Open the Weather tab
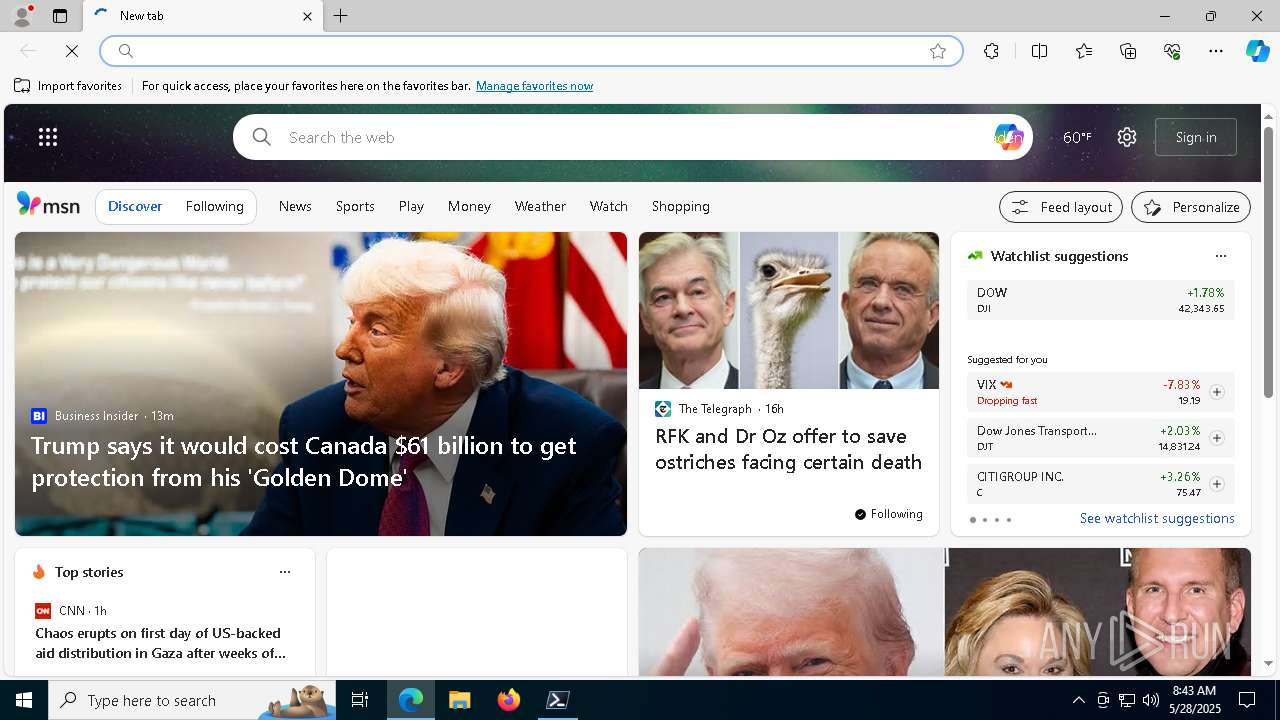Viewport: 1280px width, 720px height. pos(540,206)
